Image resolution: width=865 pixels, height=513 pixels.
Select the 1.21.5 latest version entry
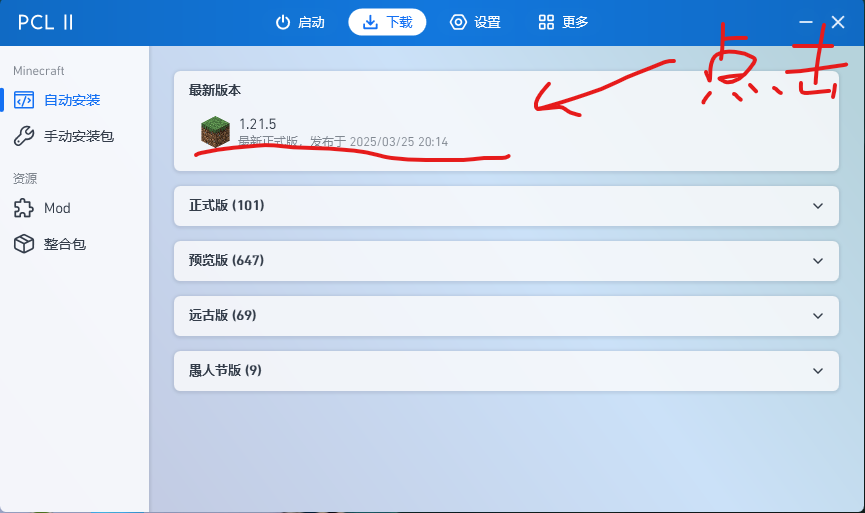[x=506, y=132]
